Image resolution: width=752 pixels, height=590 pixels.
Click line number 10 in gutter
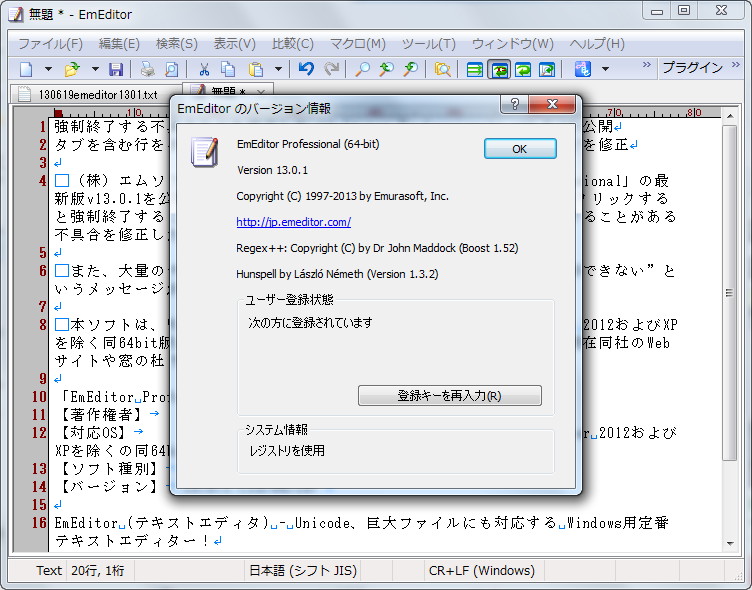[39, 397]
